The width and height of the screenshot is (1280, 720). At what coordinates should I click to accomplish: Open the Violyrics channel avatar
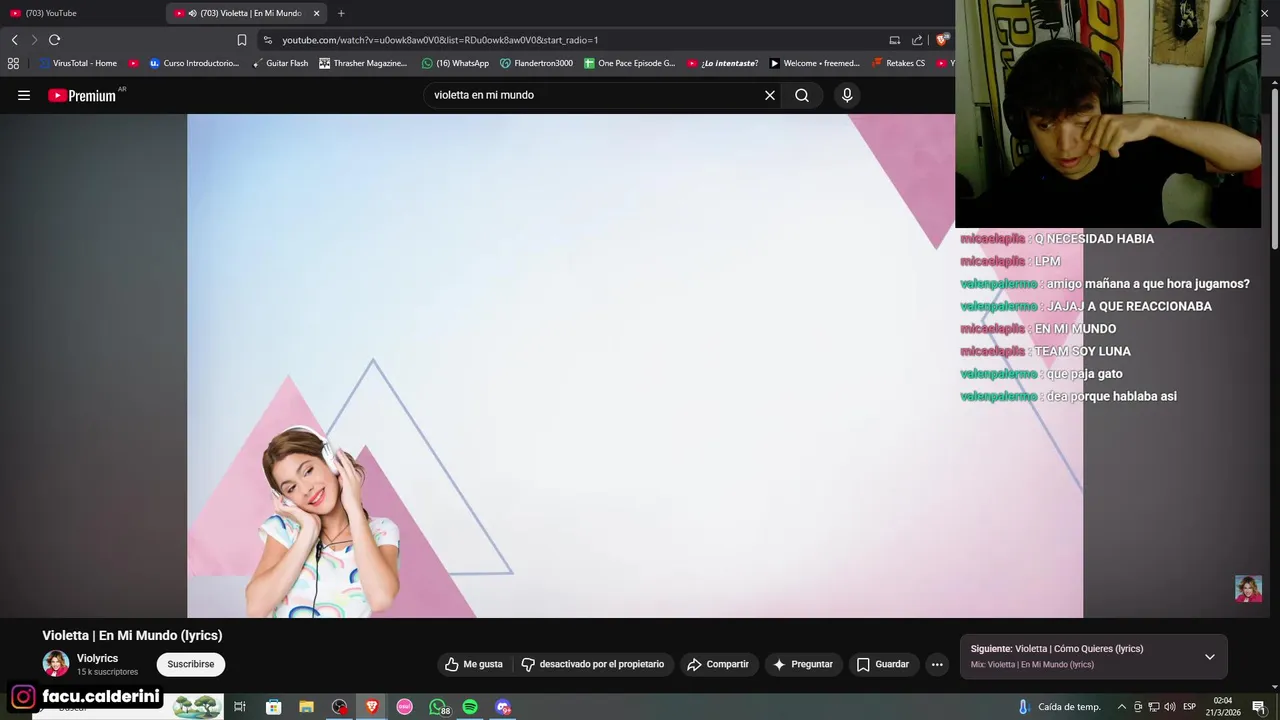56,664
